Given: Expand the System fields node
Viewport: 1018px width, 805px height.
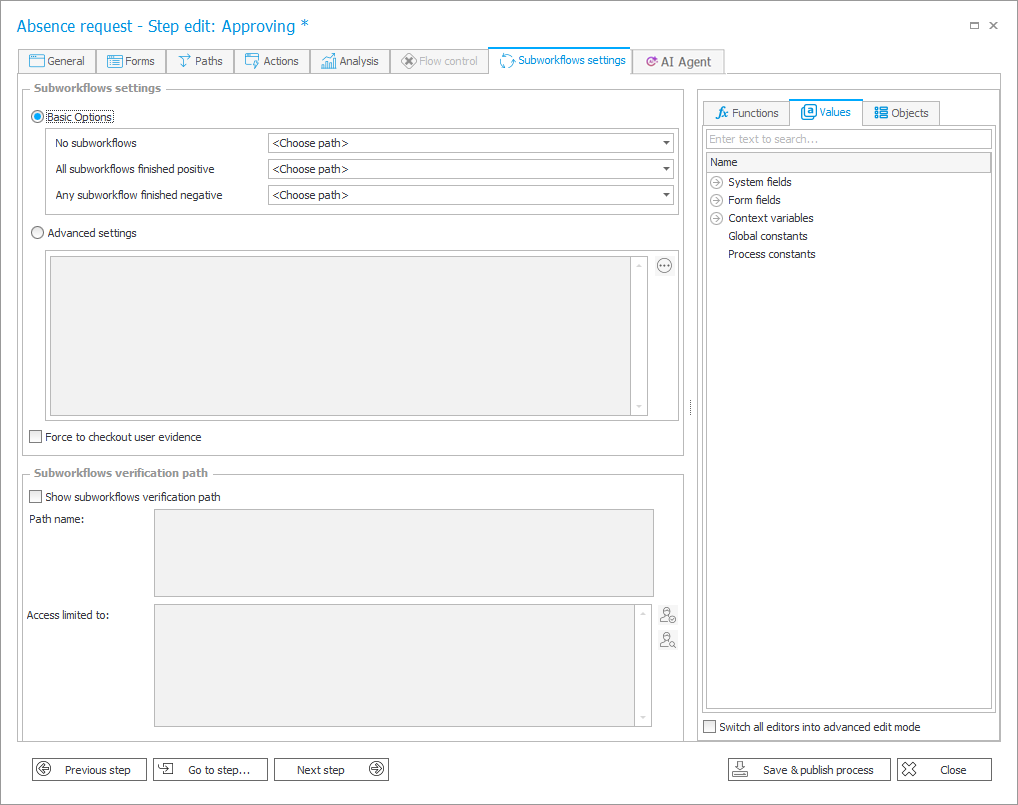Looking at the screenshot, I should point(717,182).
